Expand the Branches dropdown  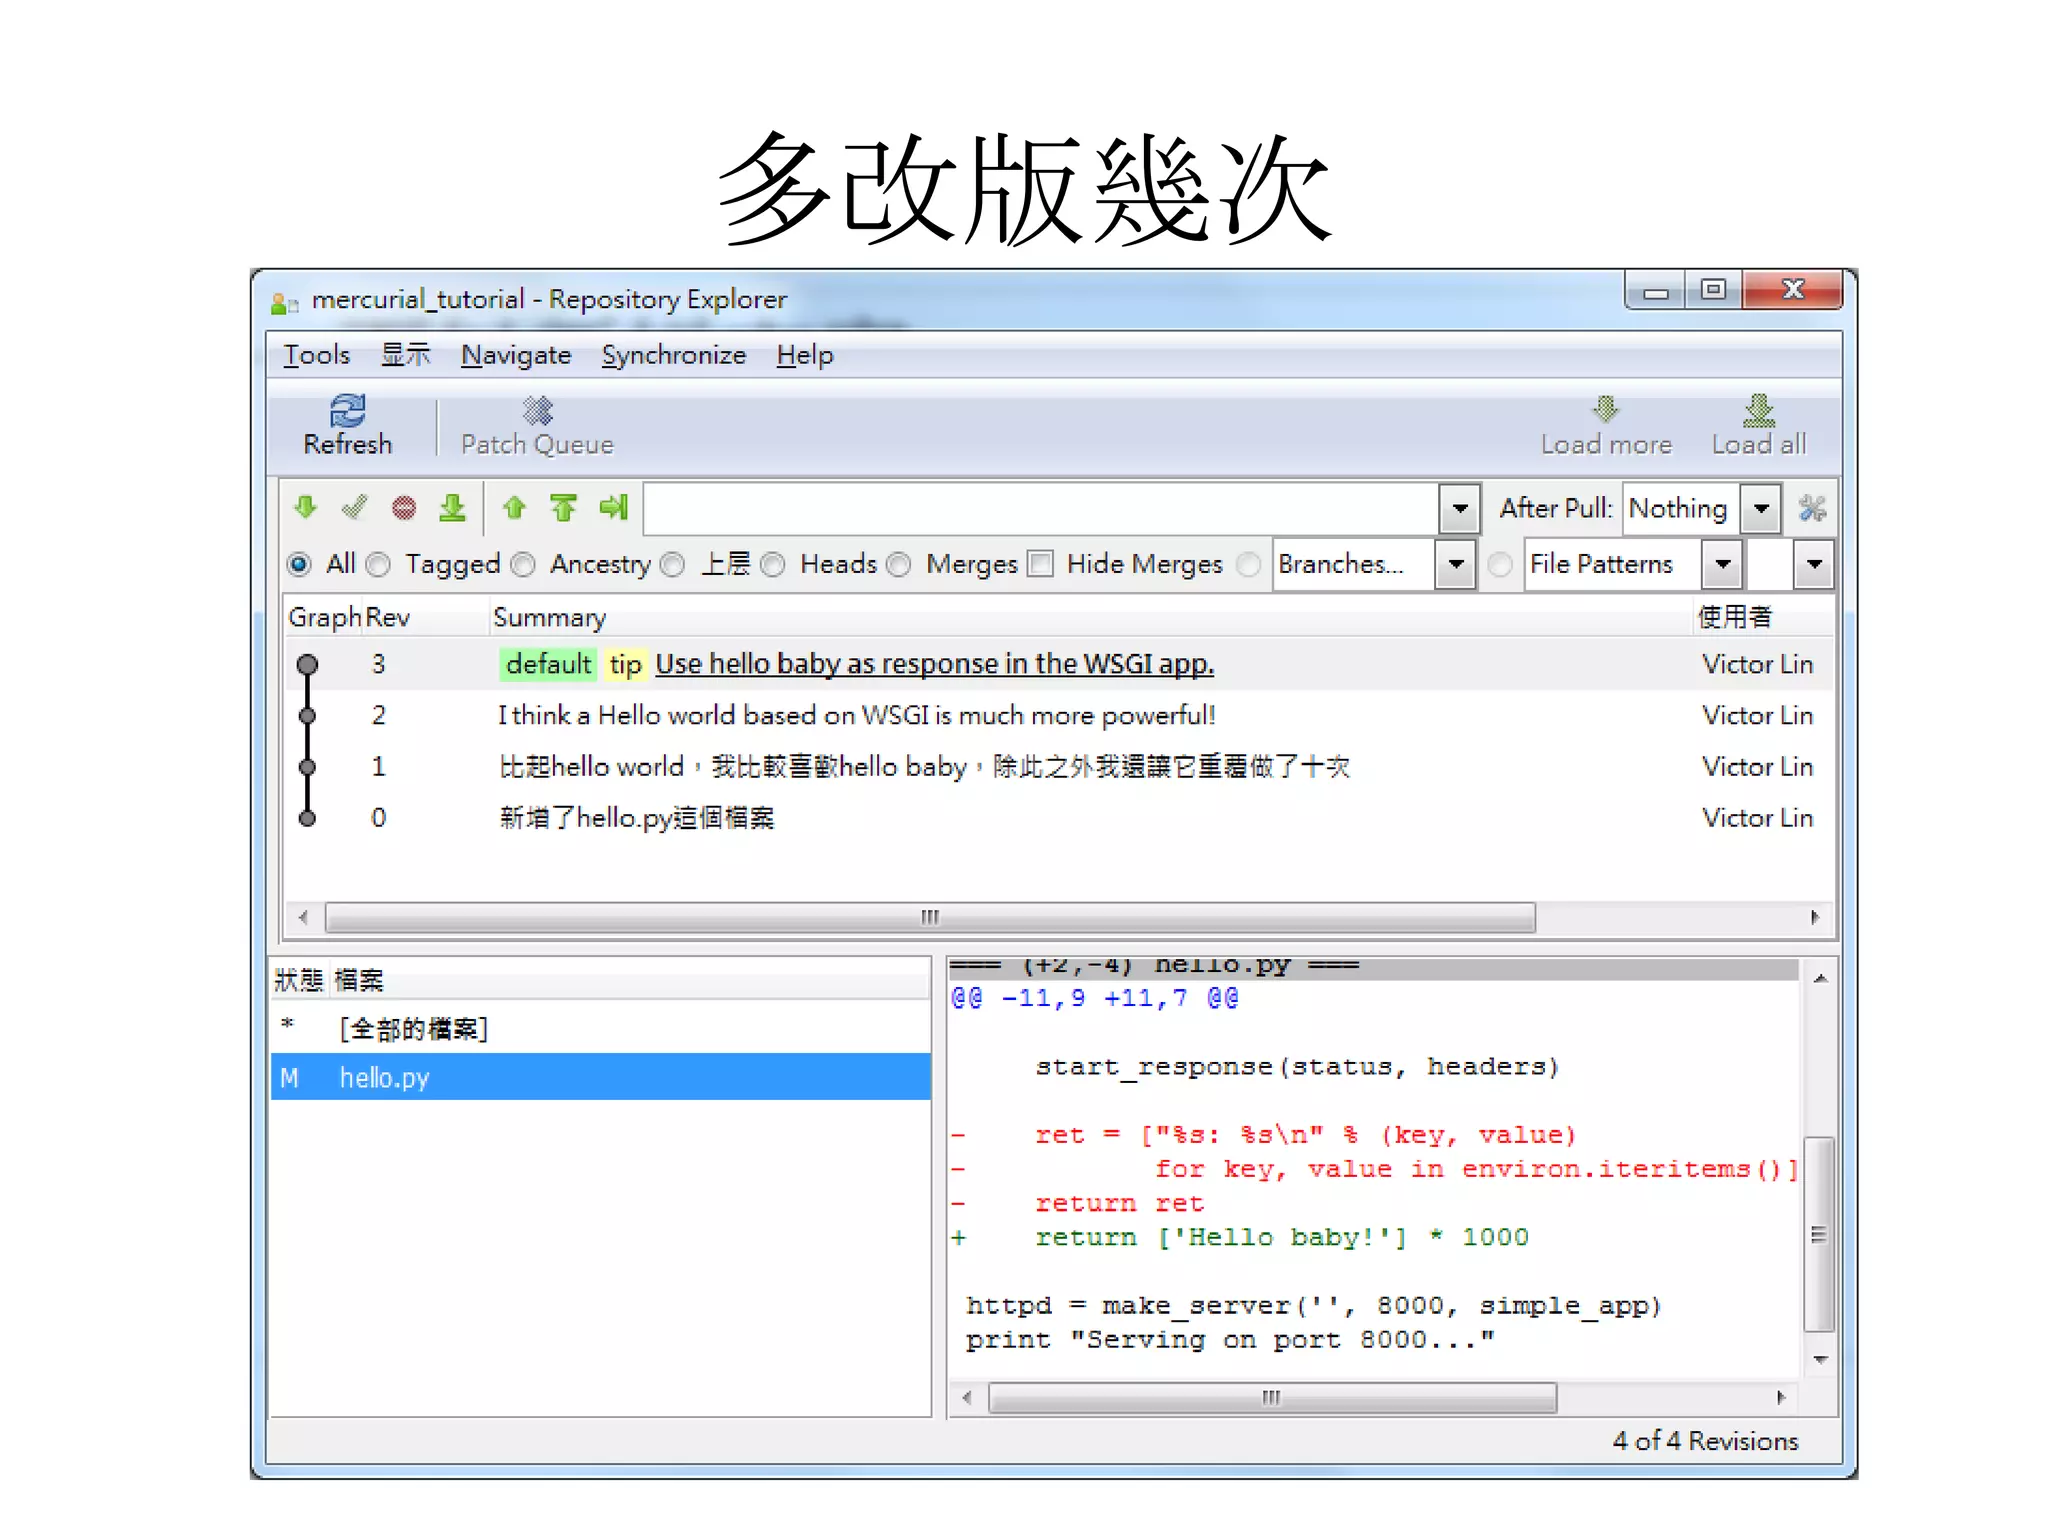tap(1456, 565)
